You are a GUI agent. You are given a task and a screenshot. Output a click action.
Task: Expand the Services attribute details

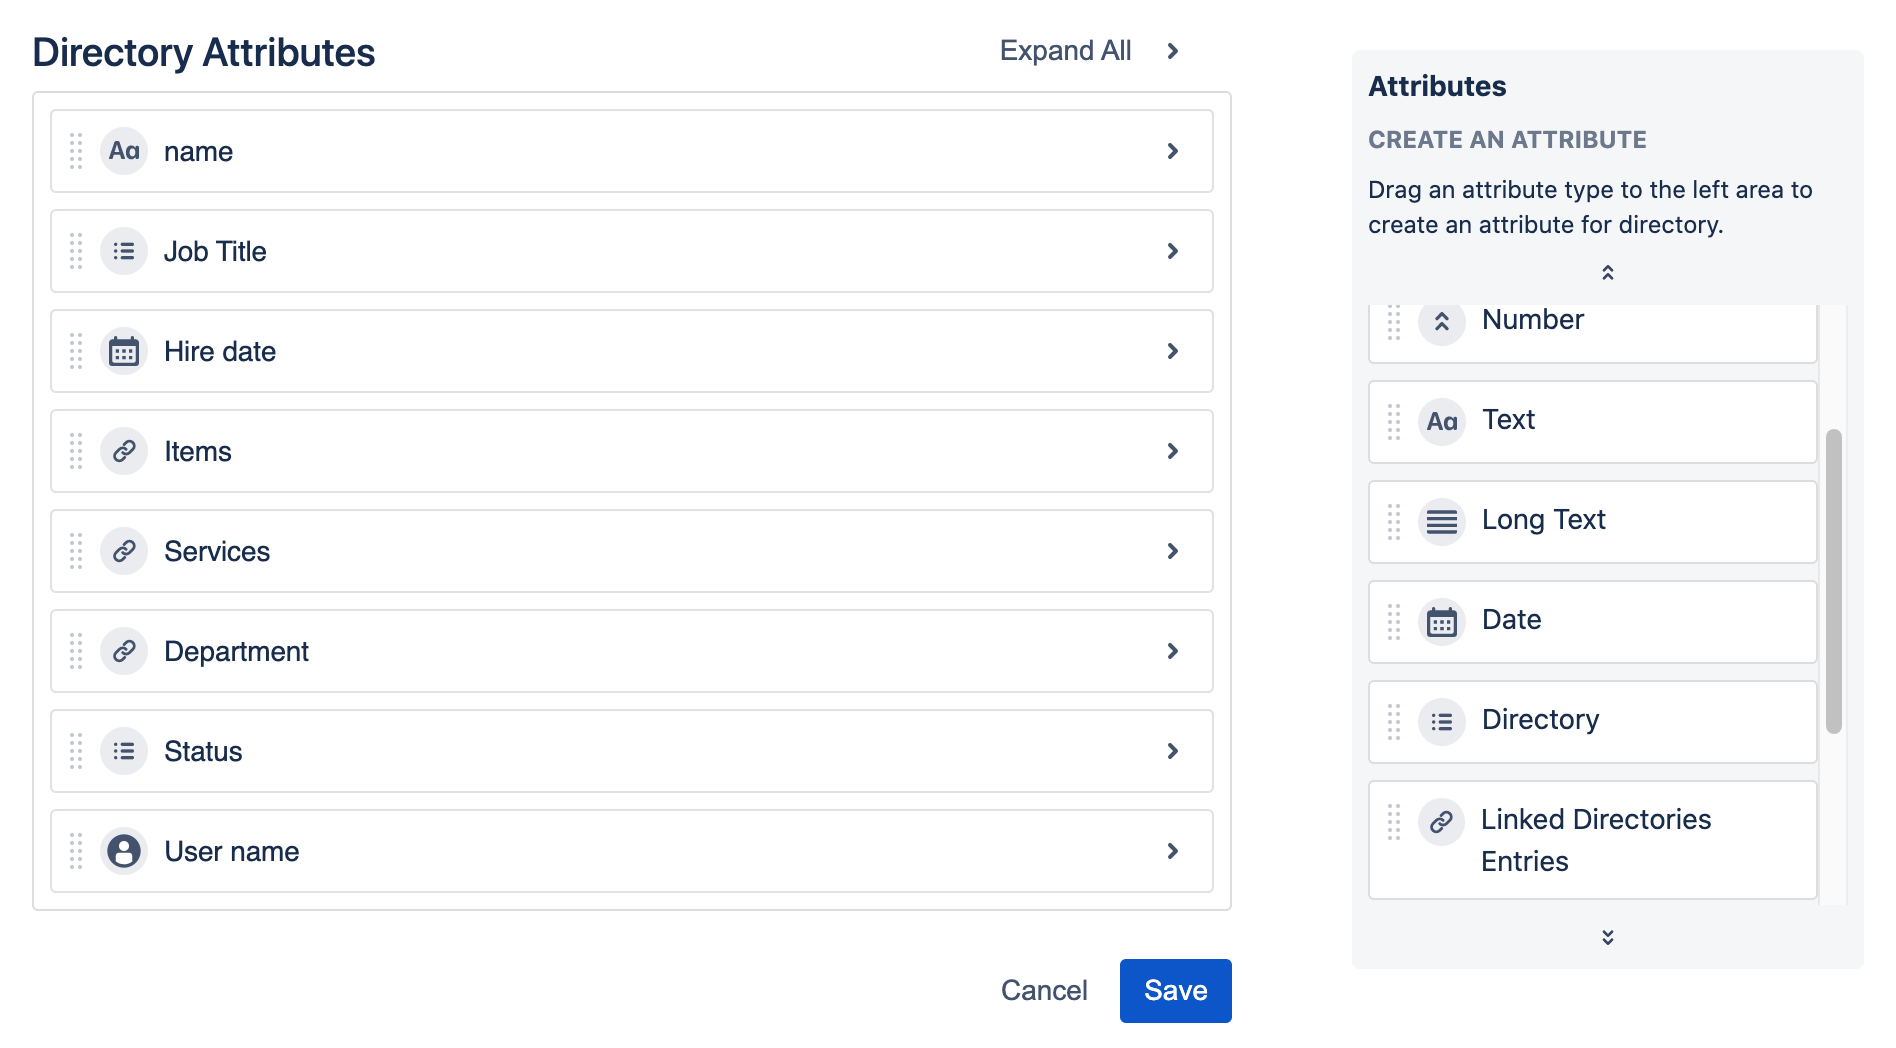tap(1173, 551)
